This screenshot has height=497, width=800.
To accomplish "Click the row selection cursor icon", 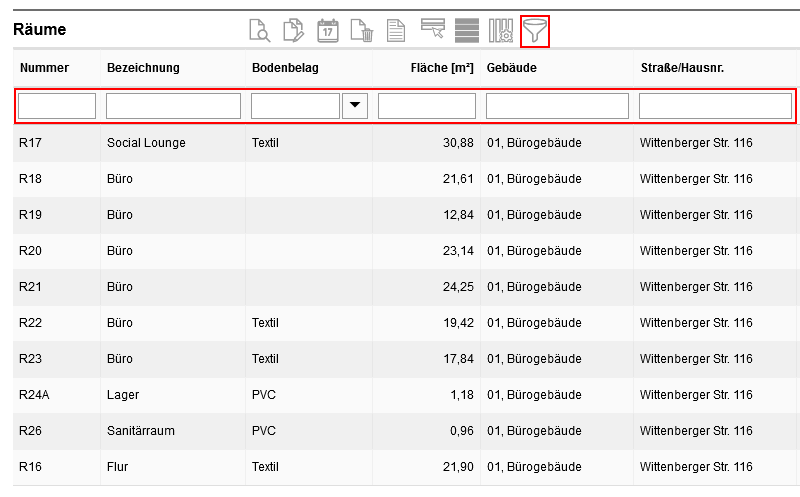I will pyautogui.click(x=432, y=32).
